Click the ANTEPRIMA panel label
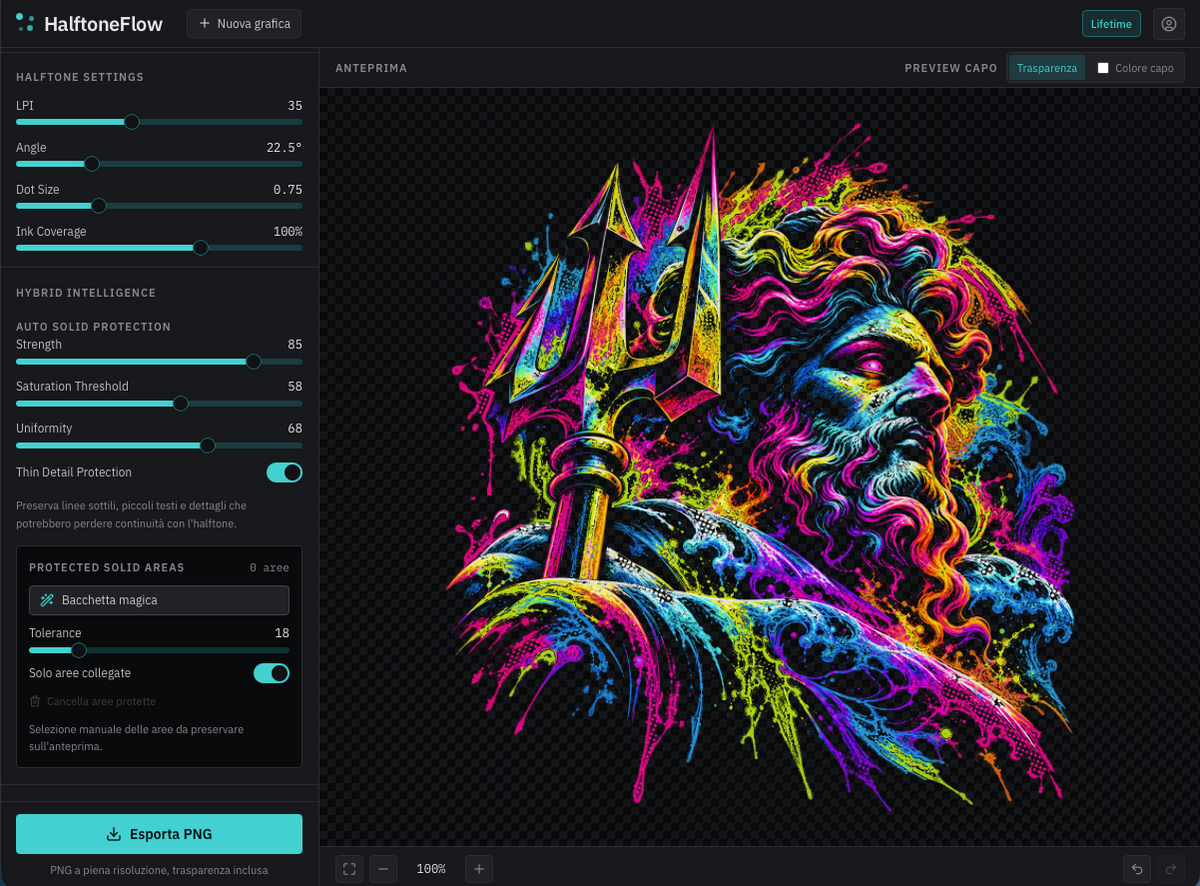 click(371, 68)
